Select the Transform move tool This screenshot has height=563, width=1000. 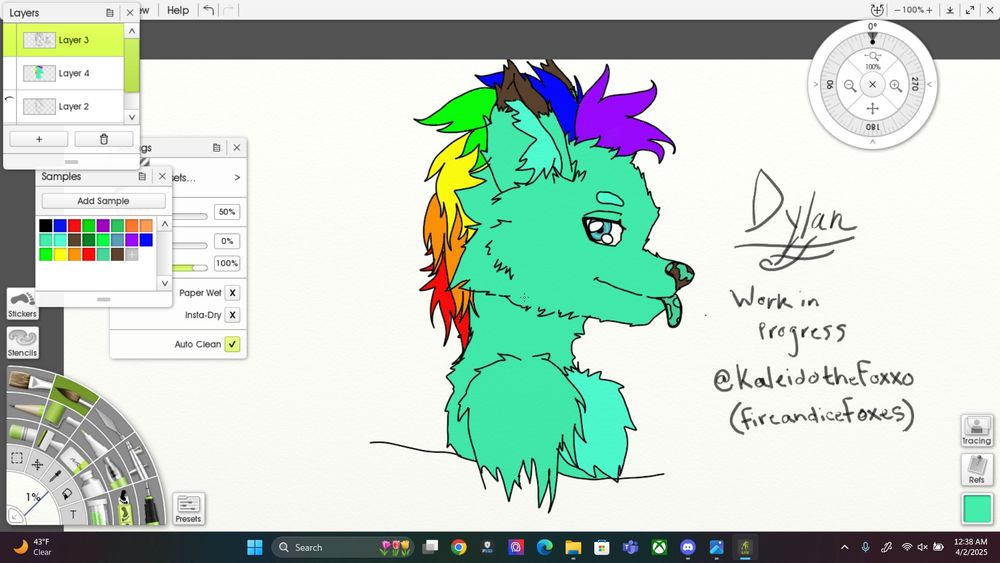point(38,465)
